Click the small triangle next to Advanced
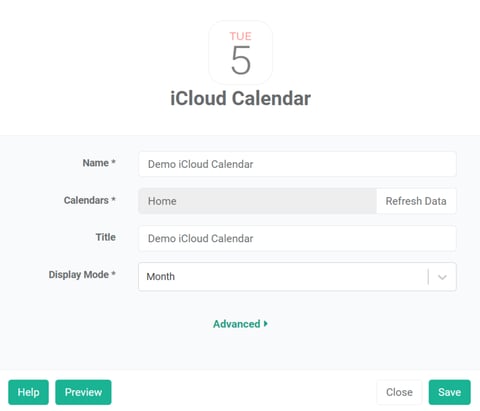 pyautogui.click(x=266, y=324)
